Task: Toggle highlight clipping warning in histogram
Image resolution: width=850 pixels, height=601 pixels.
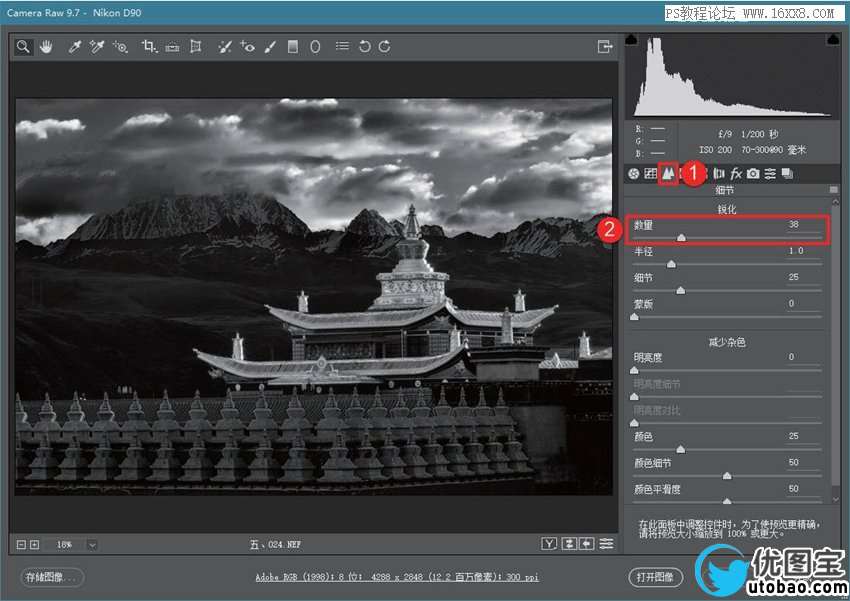Action: tap(833, 39)
